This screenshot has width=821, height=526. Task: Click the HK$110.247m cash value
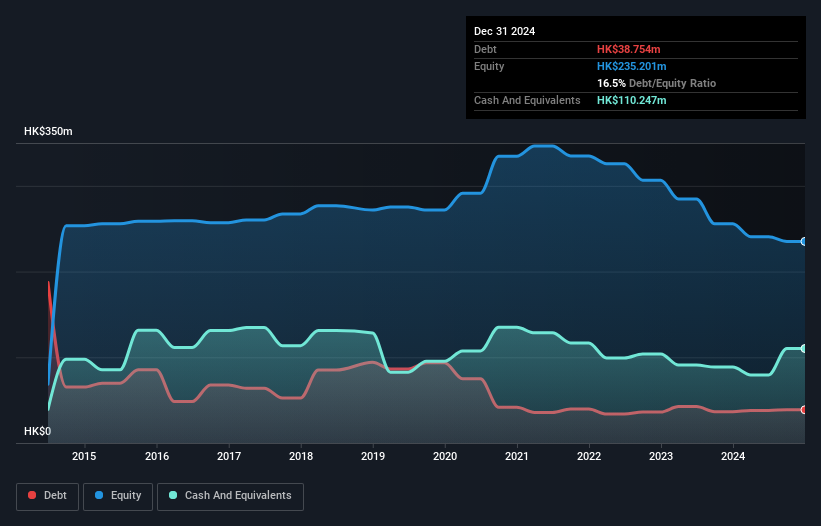[x=631, y=100]
